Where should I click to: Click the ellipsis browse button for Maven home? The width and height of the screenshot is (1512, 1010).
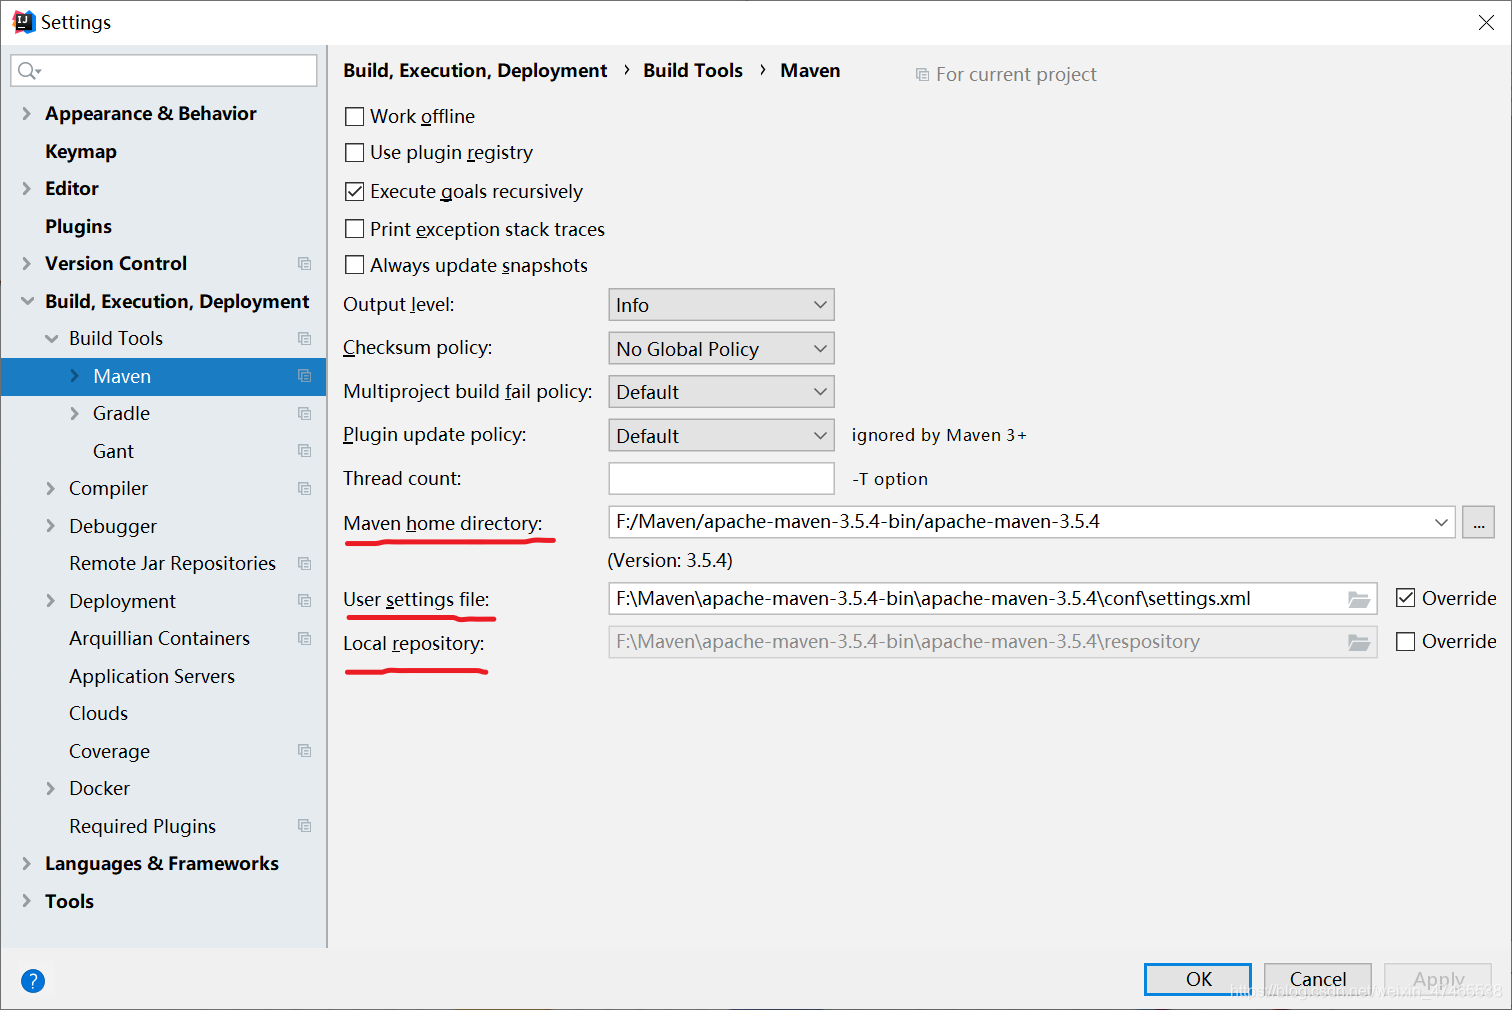click(1478, 522)
